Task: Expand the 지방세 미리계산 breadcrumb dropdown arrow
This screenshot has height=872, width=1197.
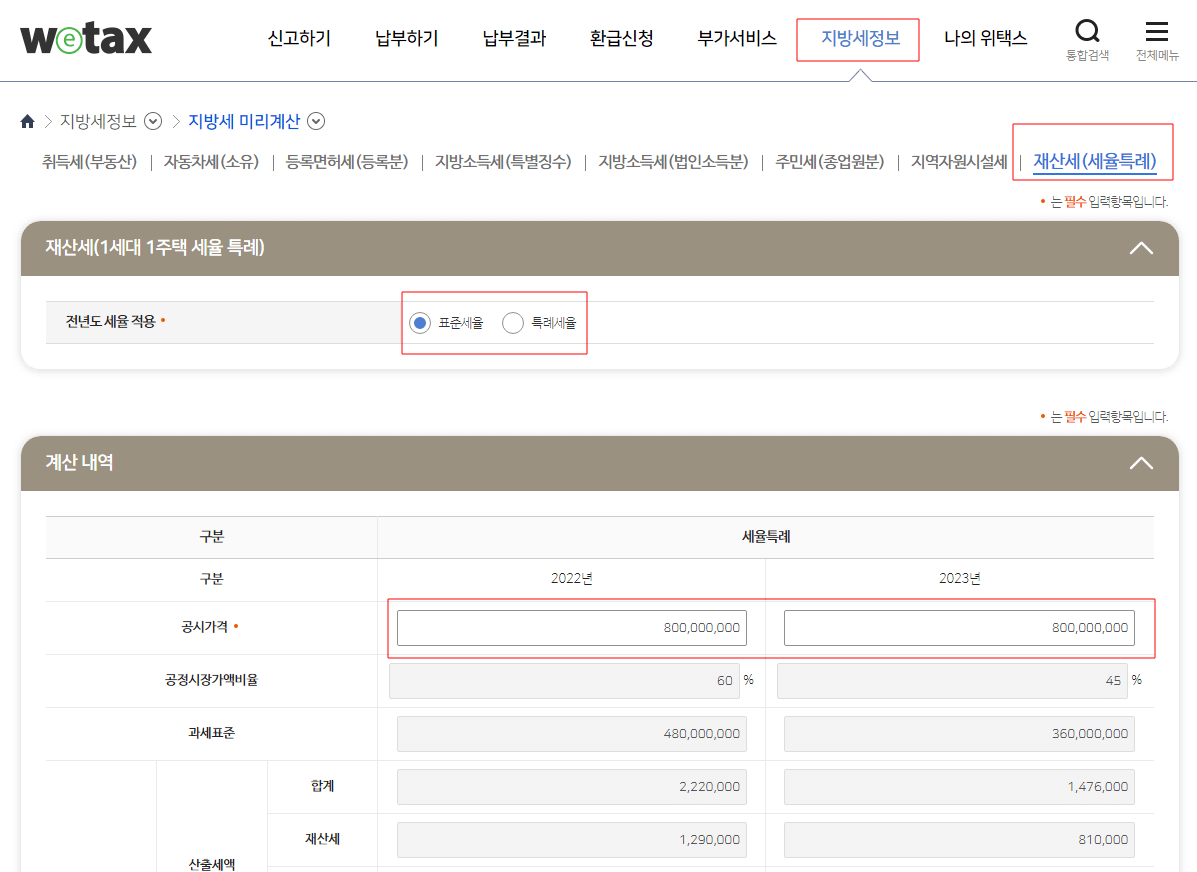Action: (x=316, y=121)
